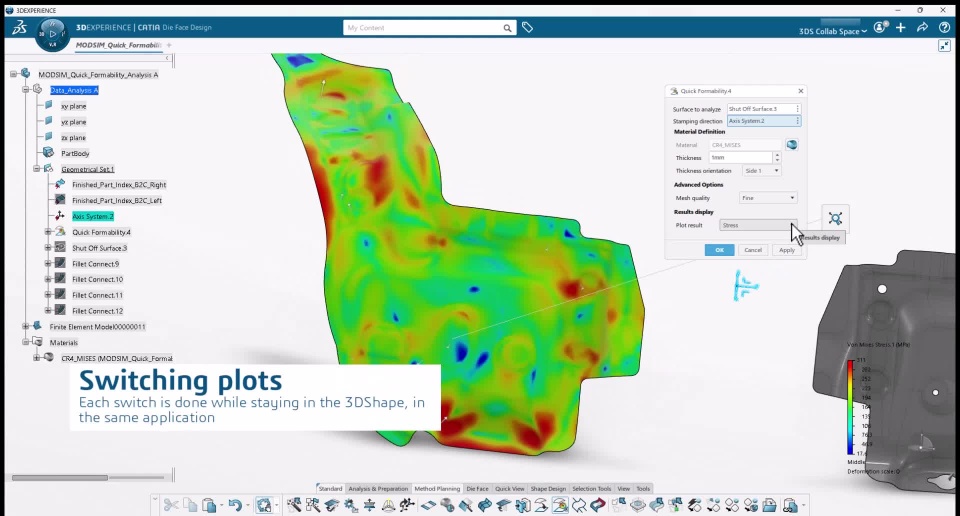This screenshot has width=960, height=516.
Task: Select CR4_MISES material tree item
Action: click(116, 358)
